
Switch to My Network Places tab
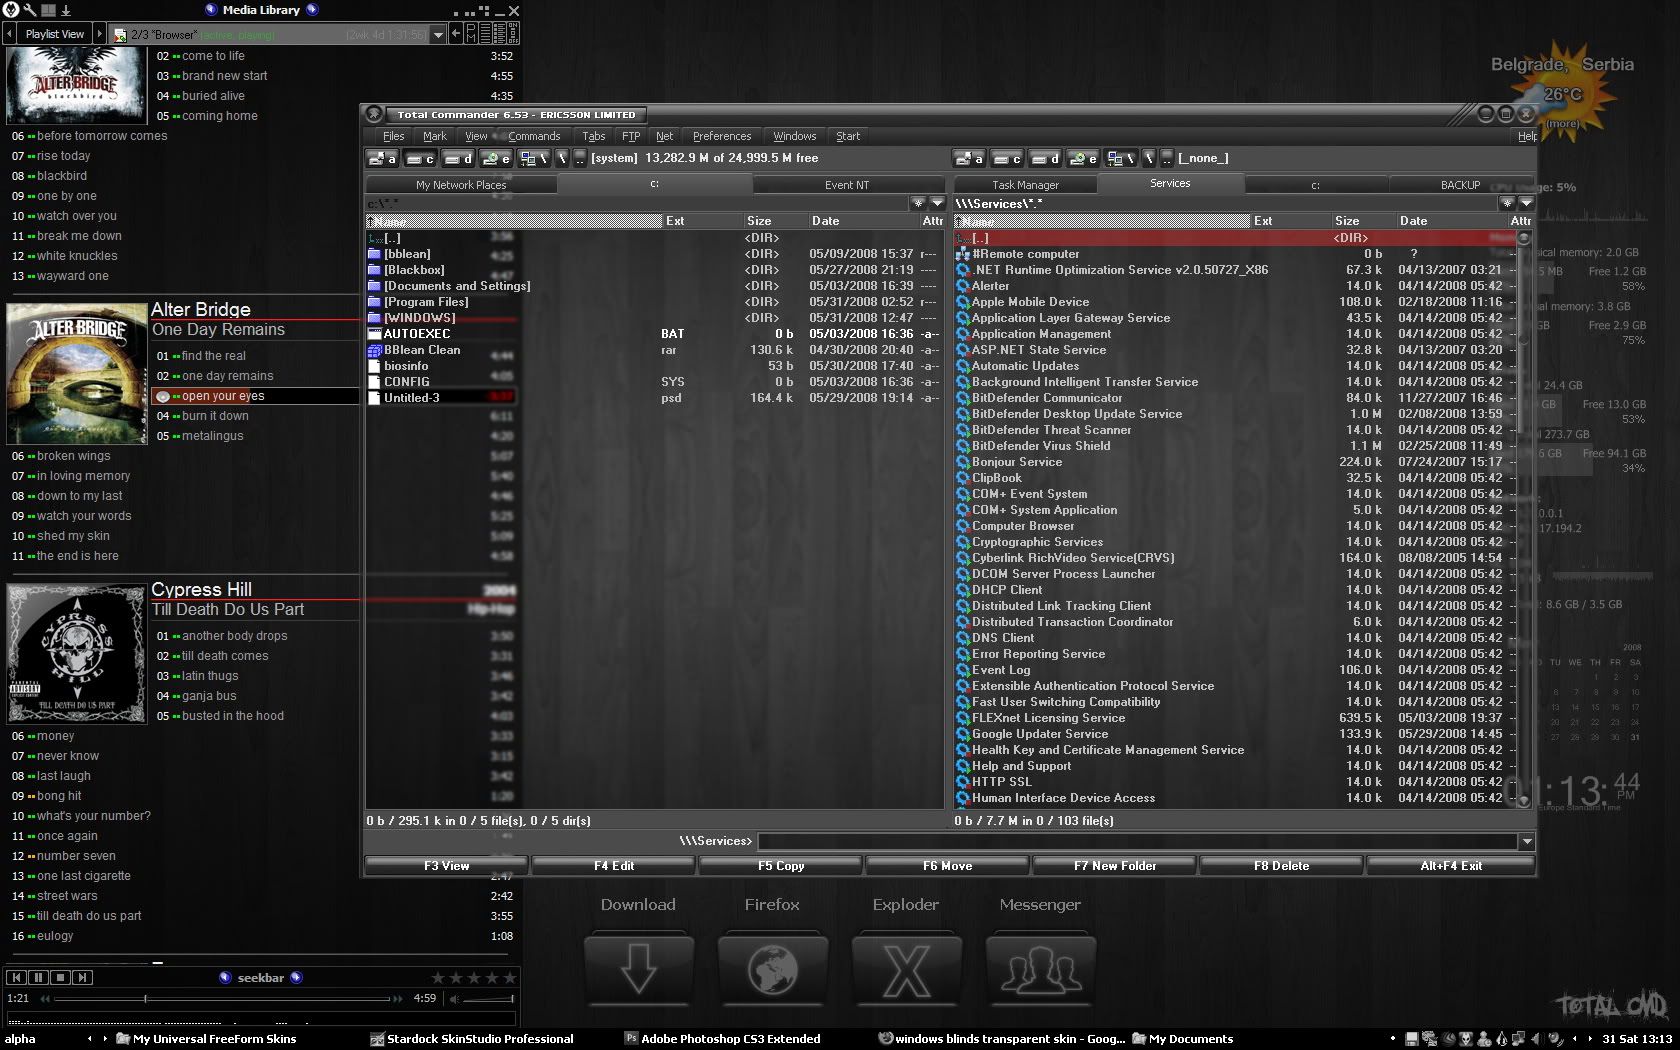click(461, 185)
